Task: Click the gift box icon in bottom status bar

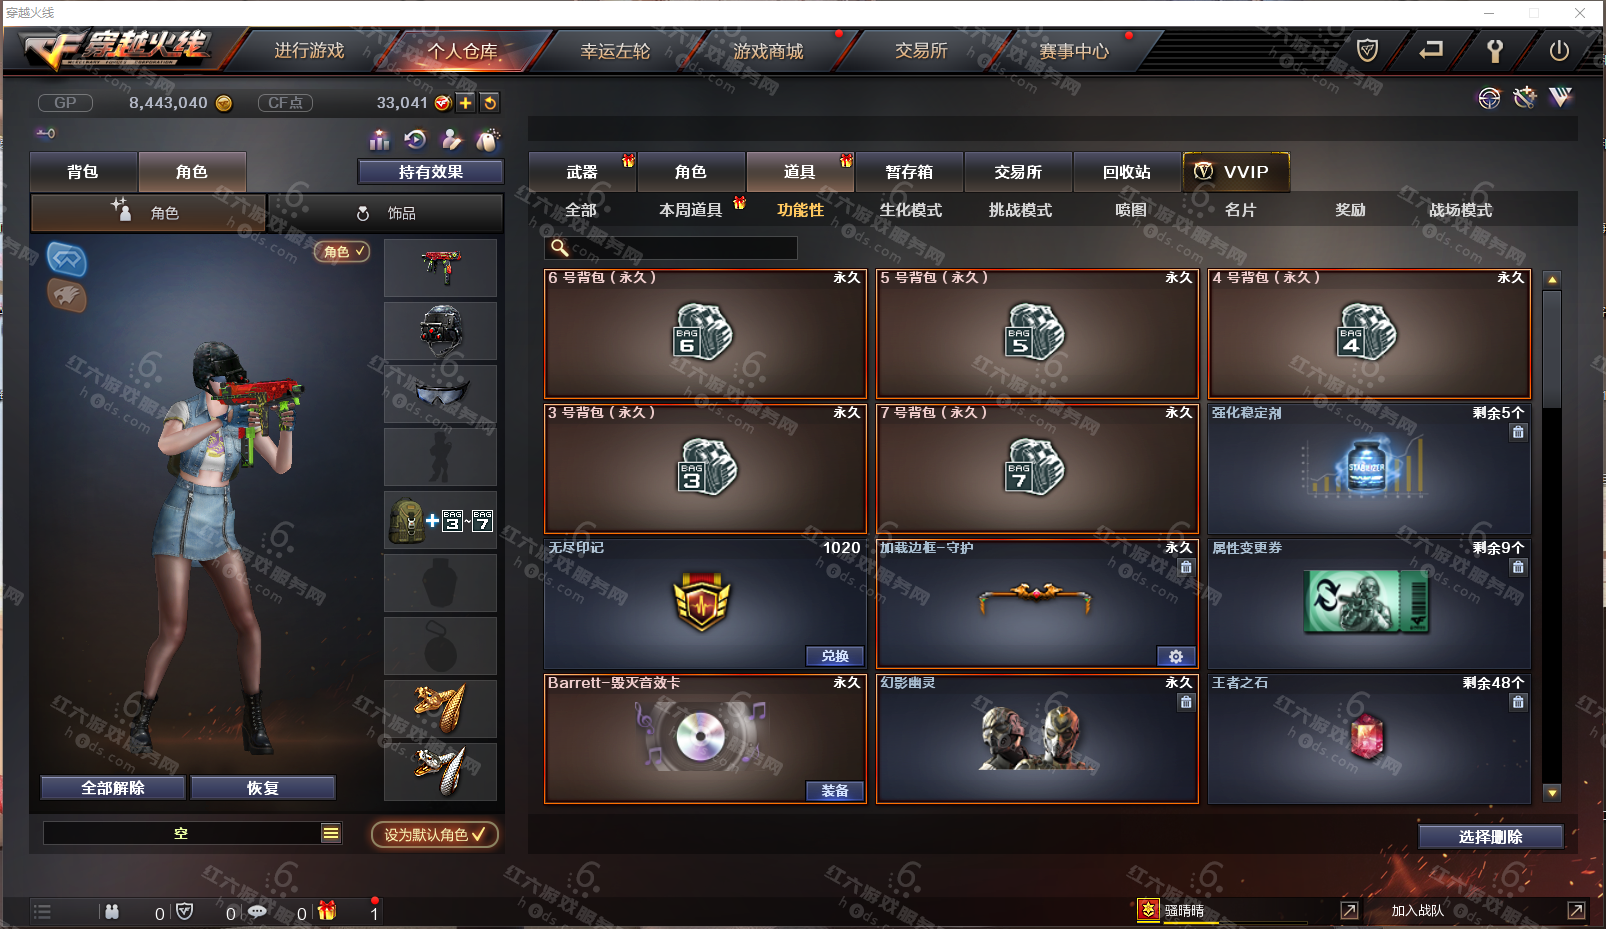Action: pos(327,911)
